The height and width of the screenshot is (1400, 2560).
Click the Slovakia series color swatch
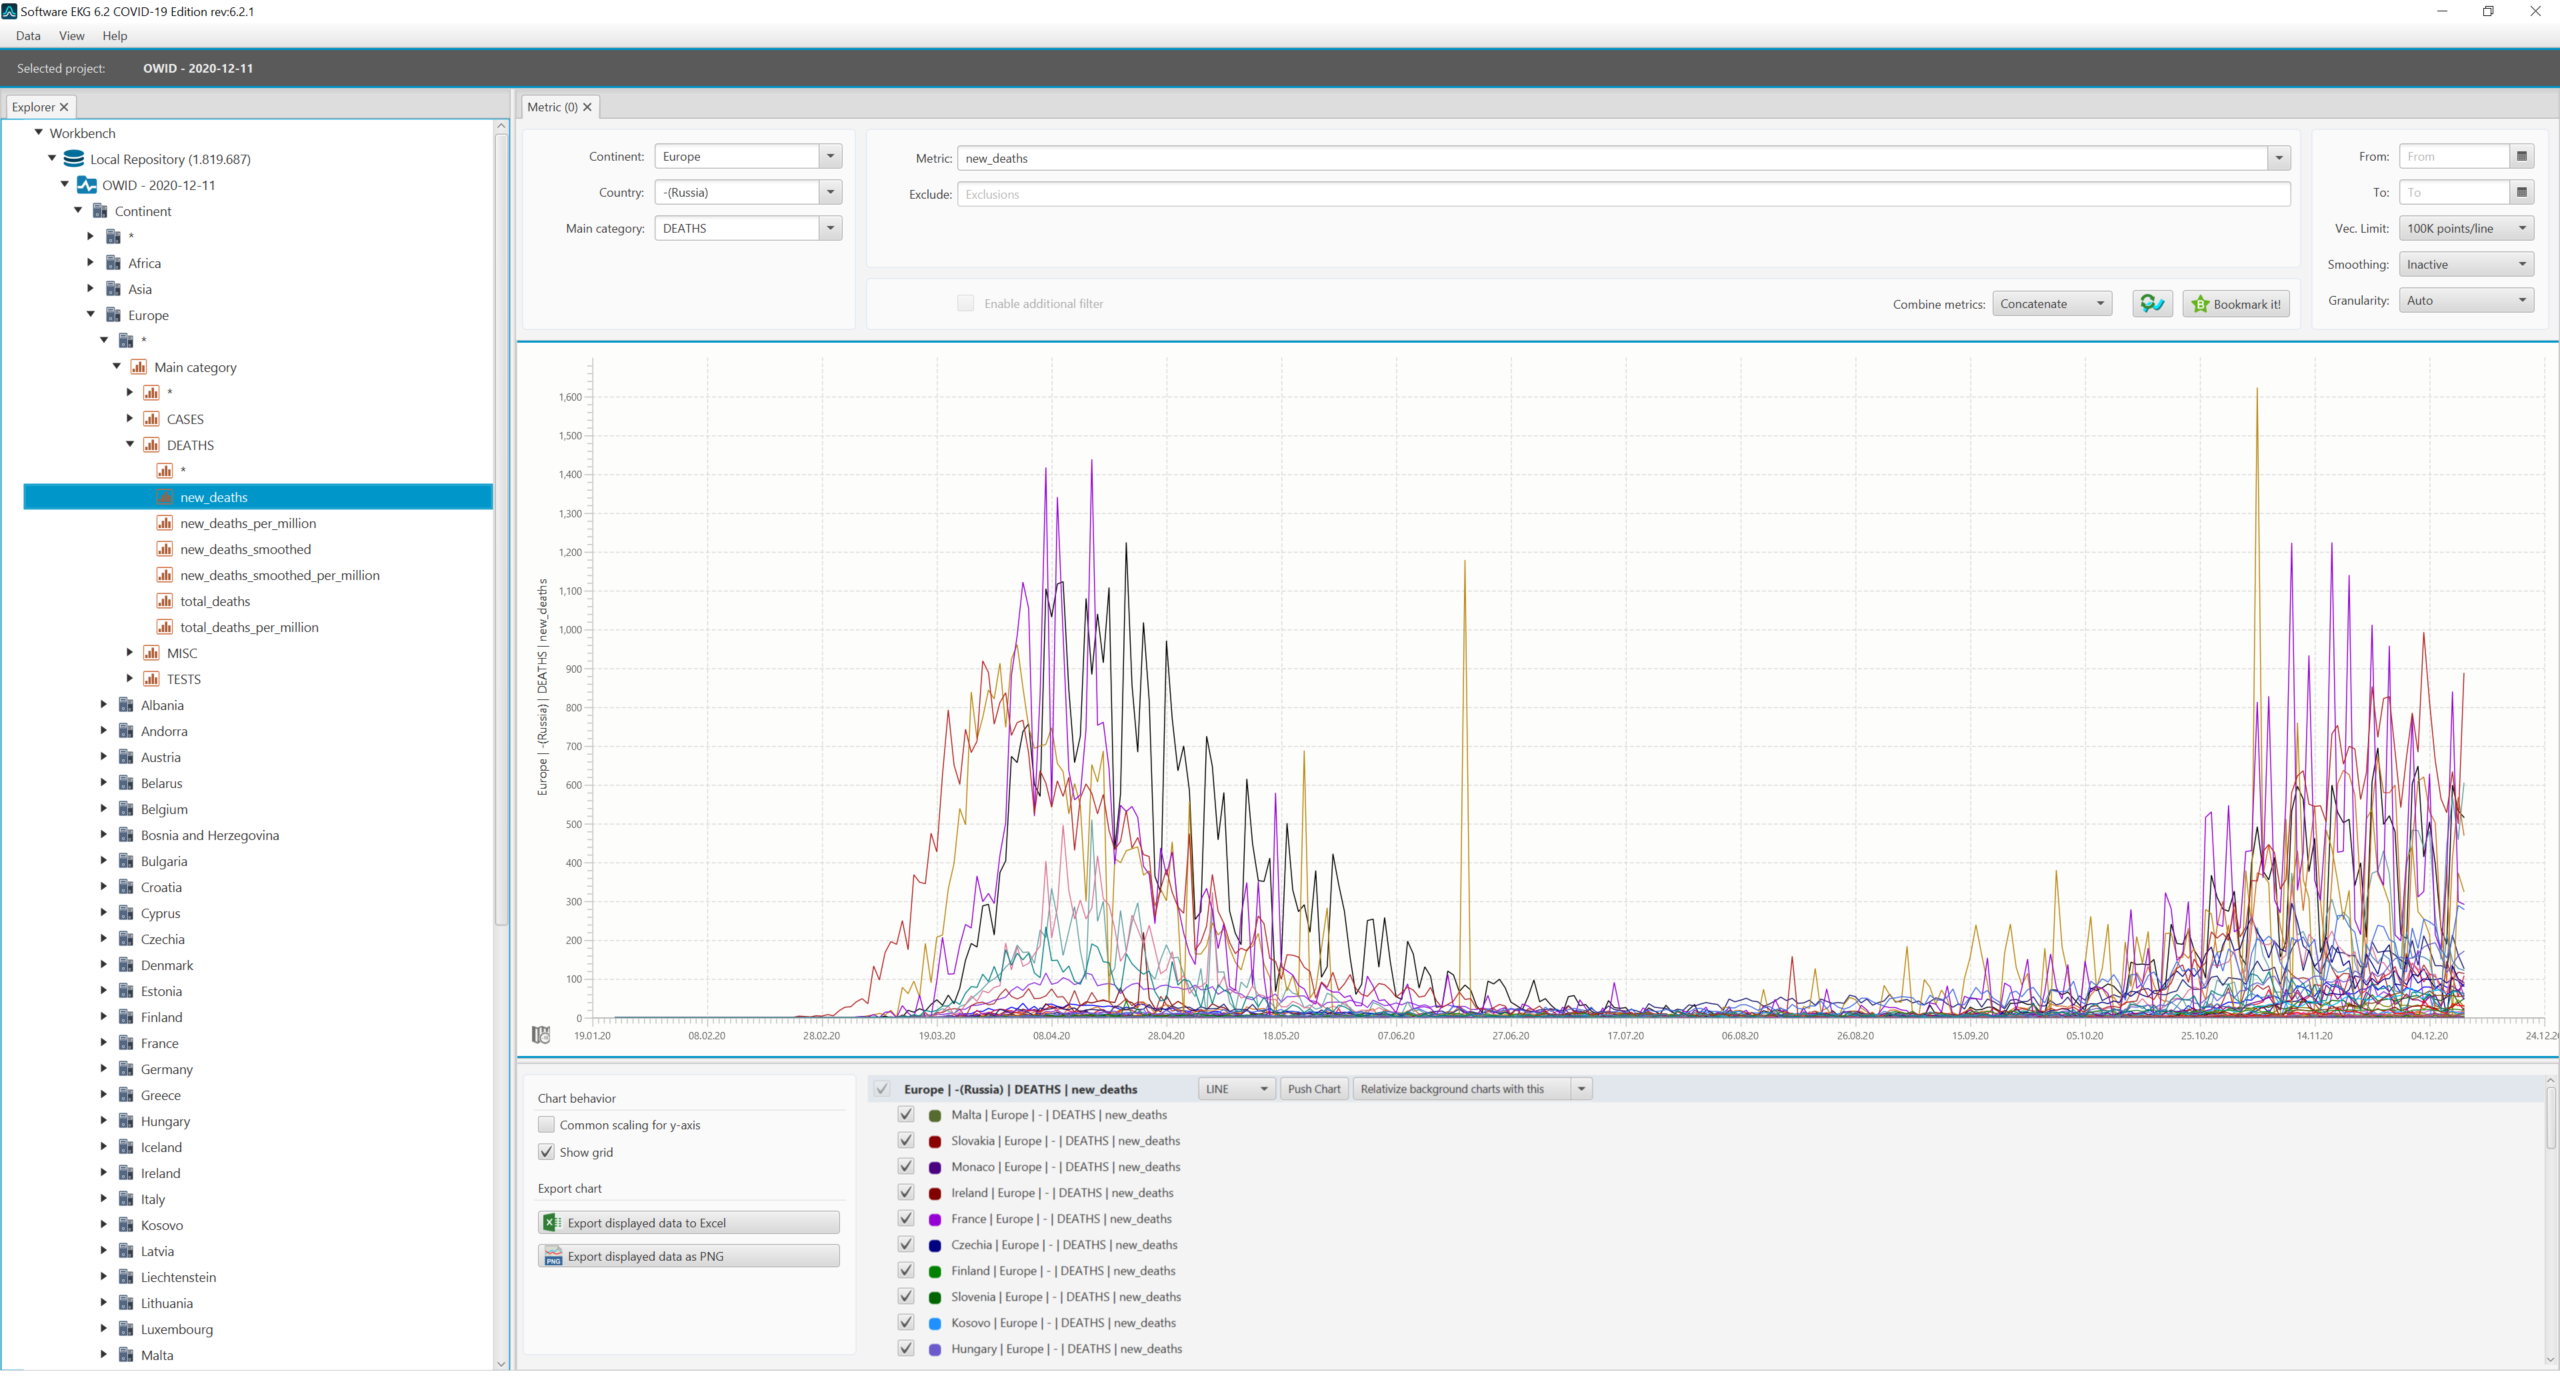tap(935, 1142)
